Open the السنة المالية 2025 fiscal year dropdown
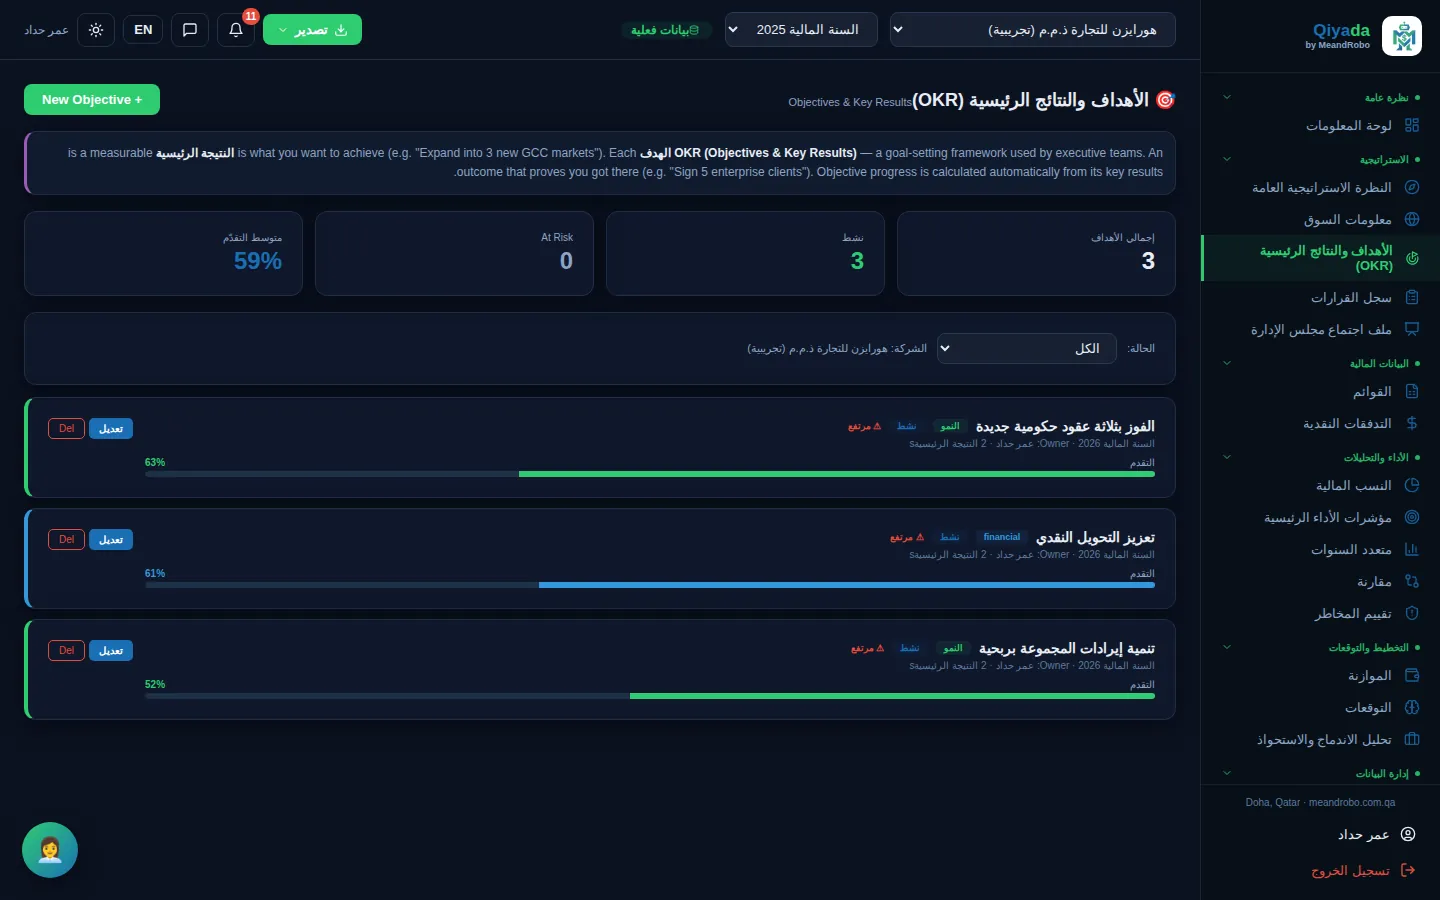The height and width of the screenshot is (900, 1440). click(801, 30)
